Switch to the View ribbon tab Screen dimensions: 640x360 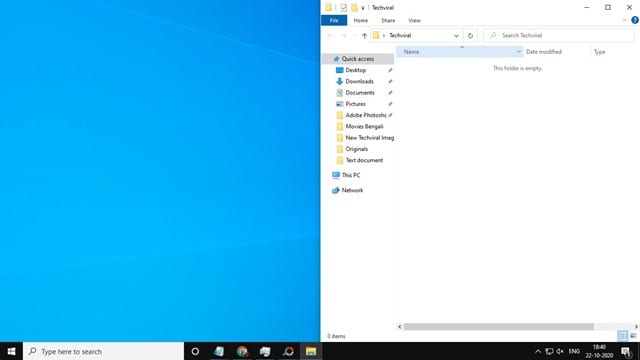click(414, 20)
